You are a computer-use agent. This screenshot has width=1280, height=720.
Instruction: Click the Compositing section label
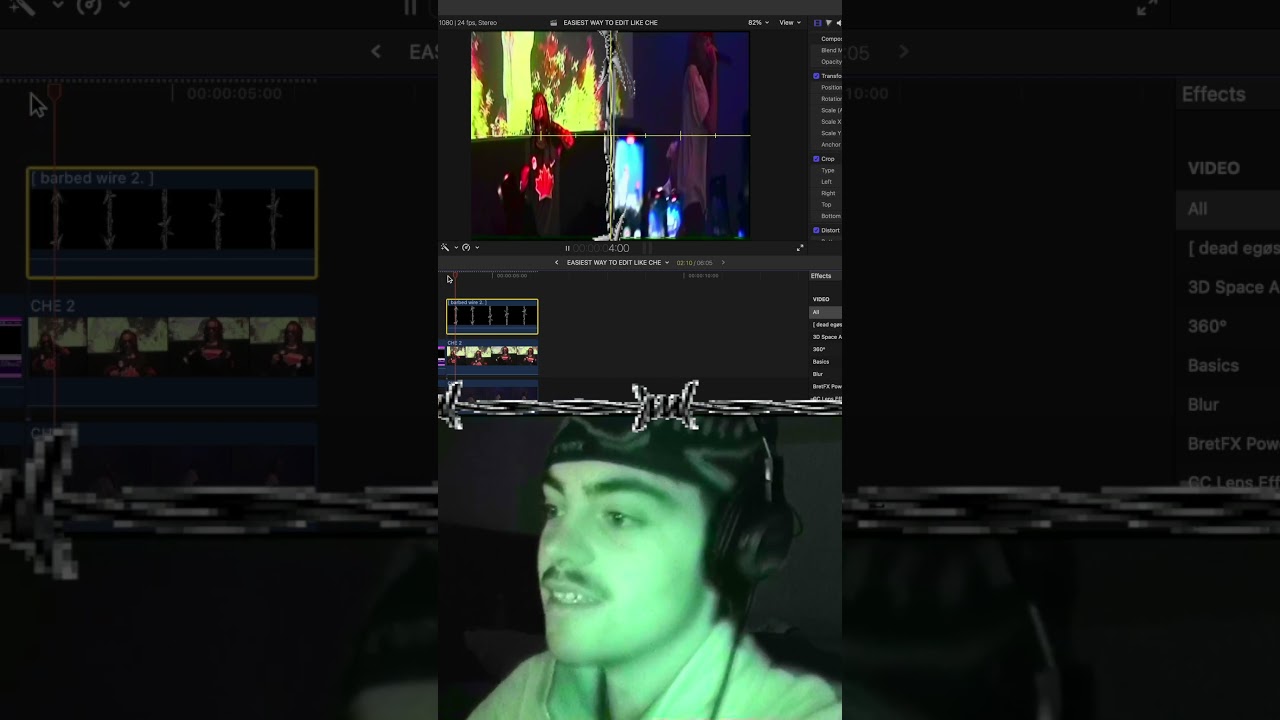tap(831, 39)
